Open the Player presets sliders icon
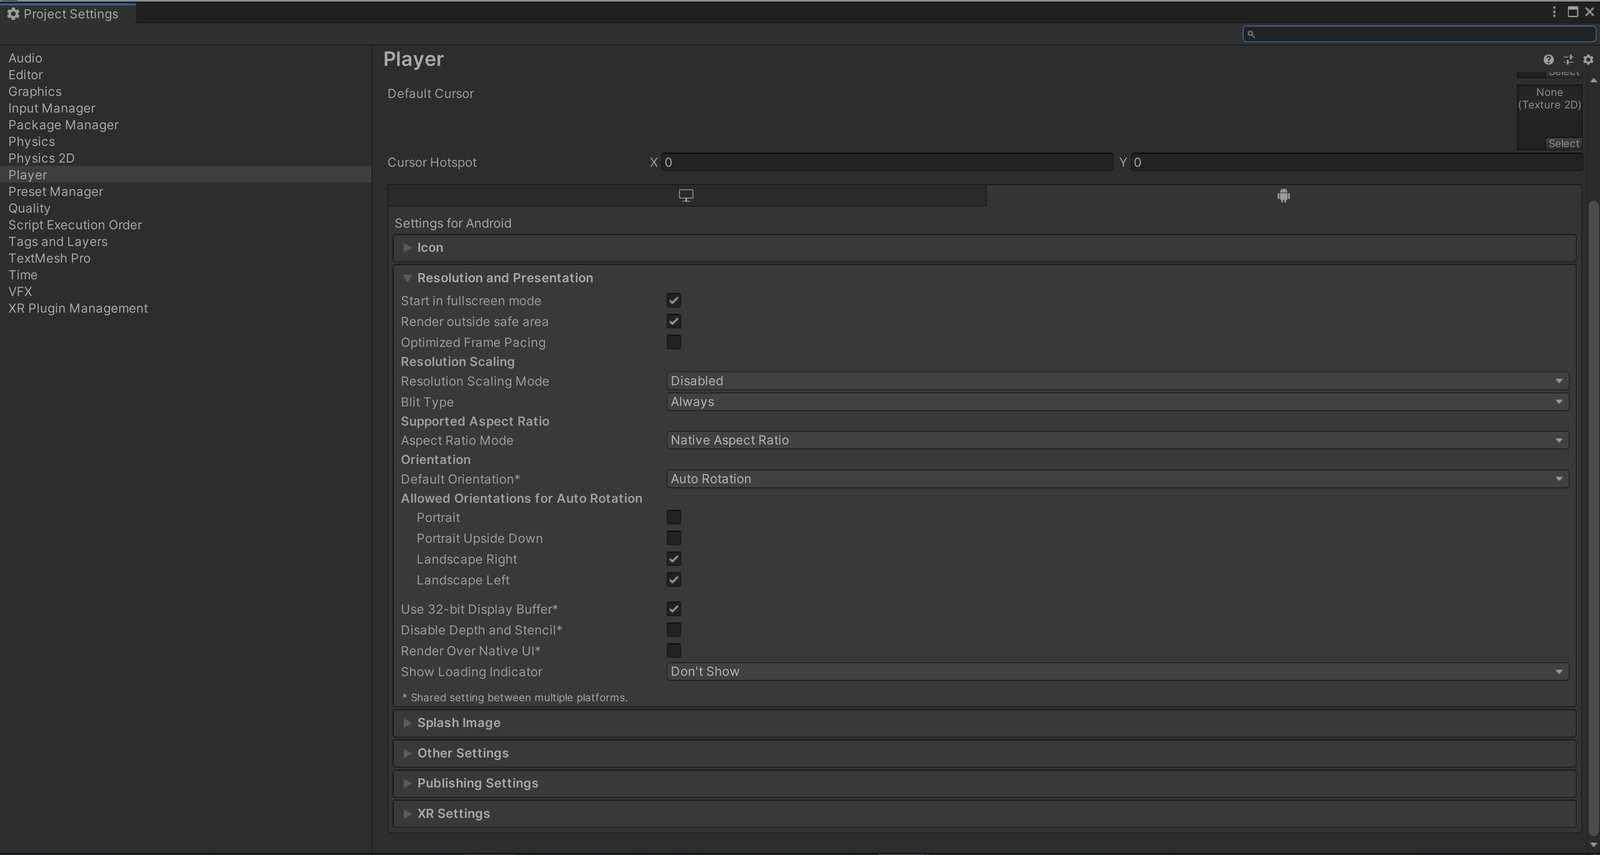Image resolution: width=1600 pixels, height=855 pixels. click(x=1568, y=60)
